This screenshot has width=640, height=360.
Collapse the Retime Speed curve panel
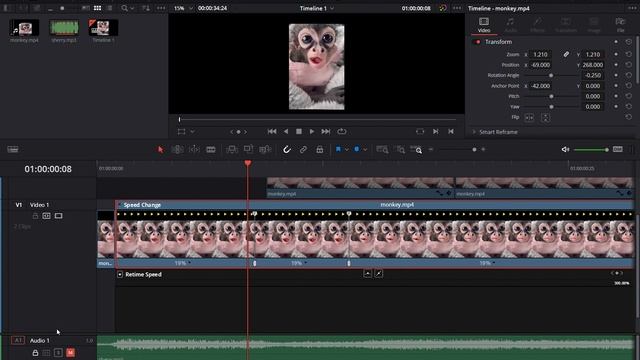click(x=120, y=274)
